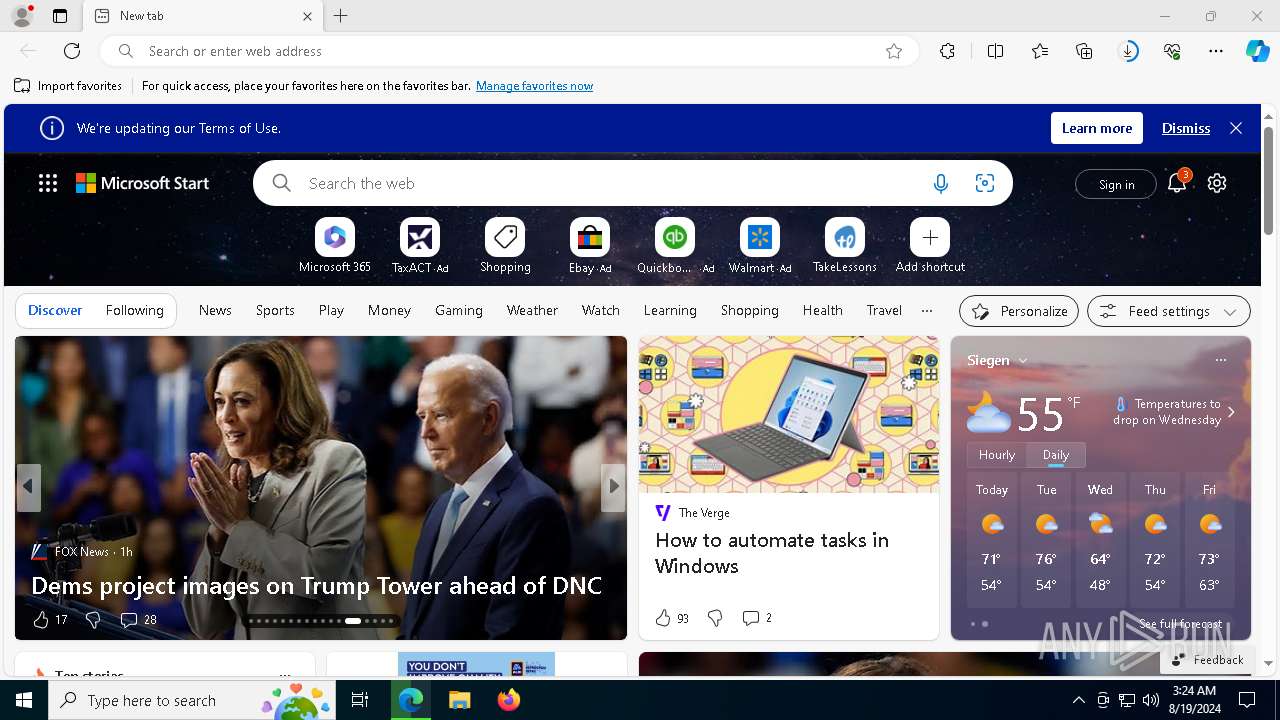Open the News category
This screenshot has width=1280, height=720.
215,311
